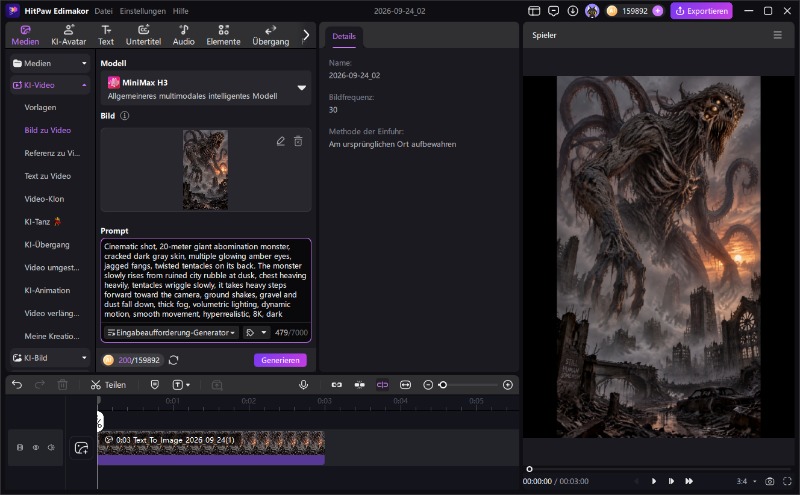800x495 pixels.
Task: Select Text zu Video in sidebar
Action: pos(47,176)
